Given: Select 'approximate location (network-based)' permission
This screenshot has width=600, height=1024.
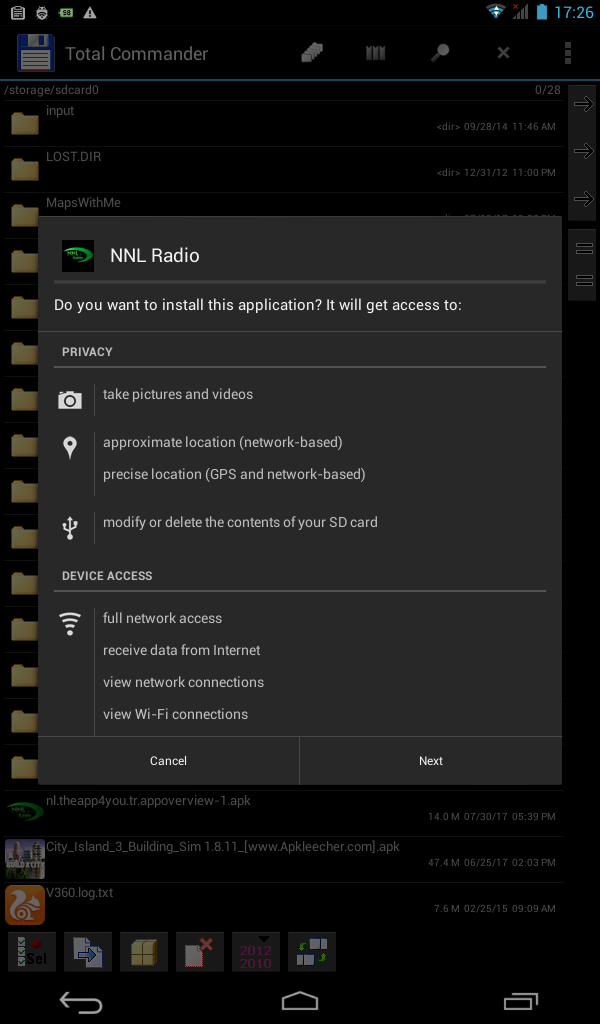Looking at the screenshot, I should click(x=223, y=442).
